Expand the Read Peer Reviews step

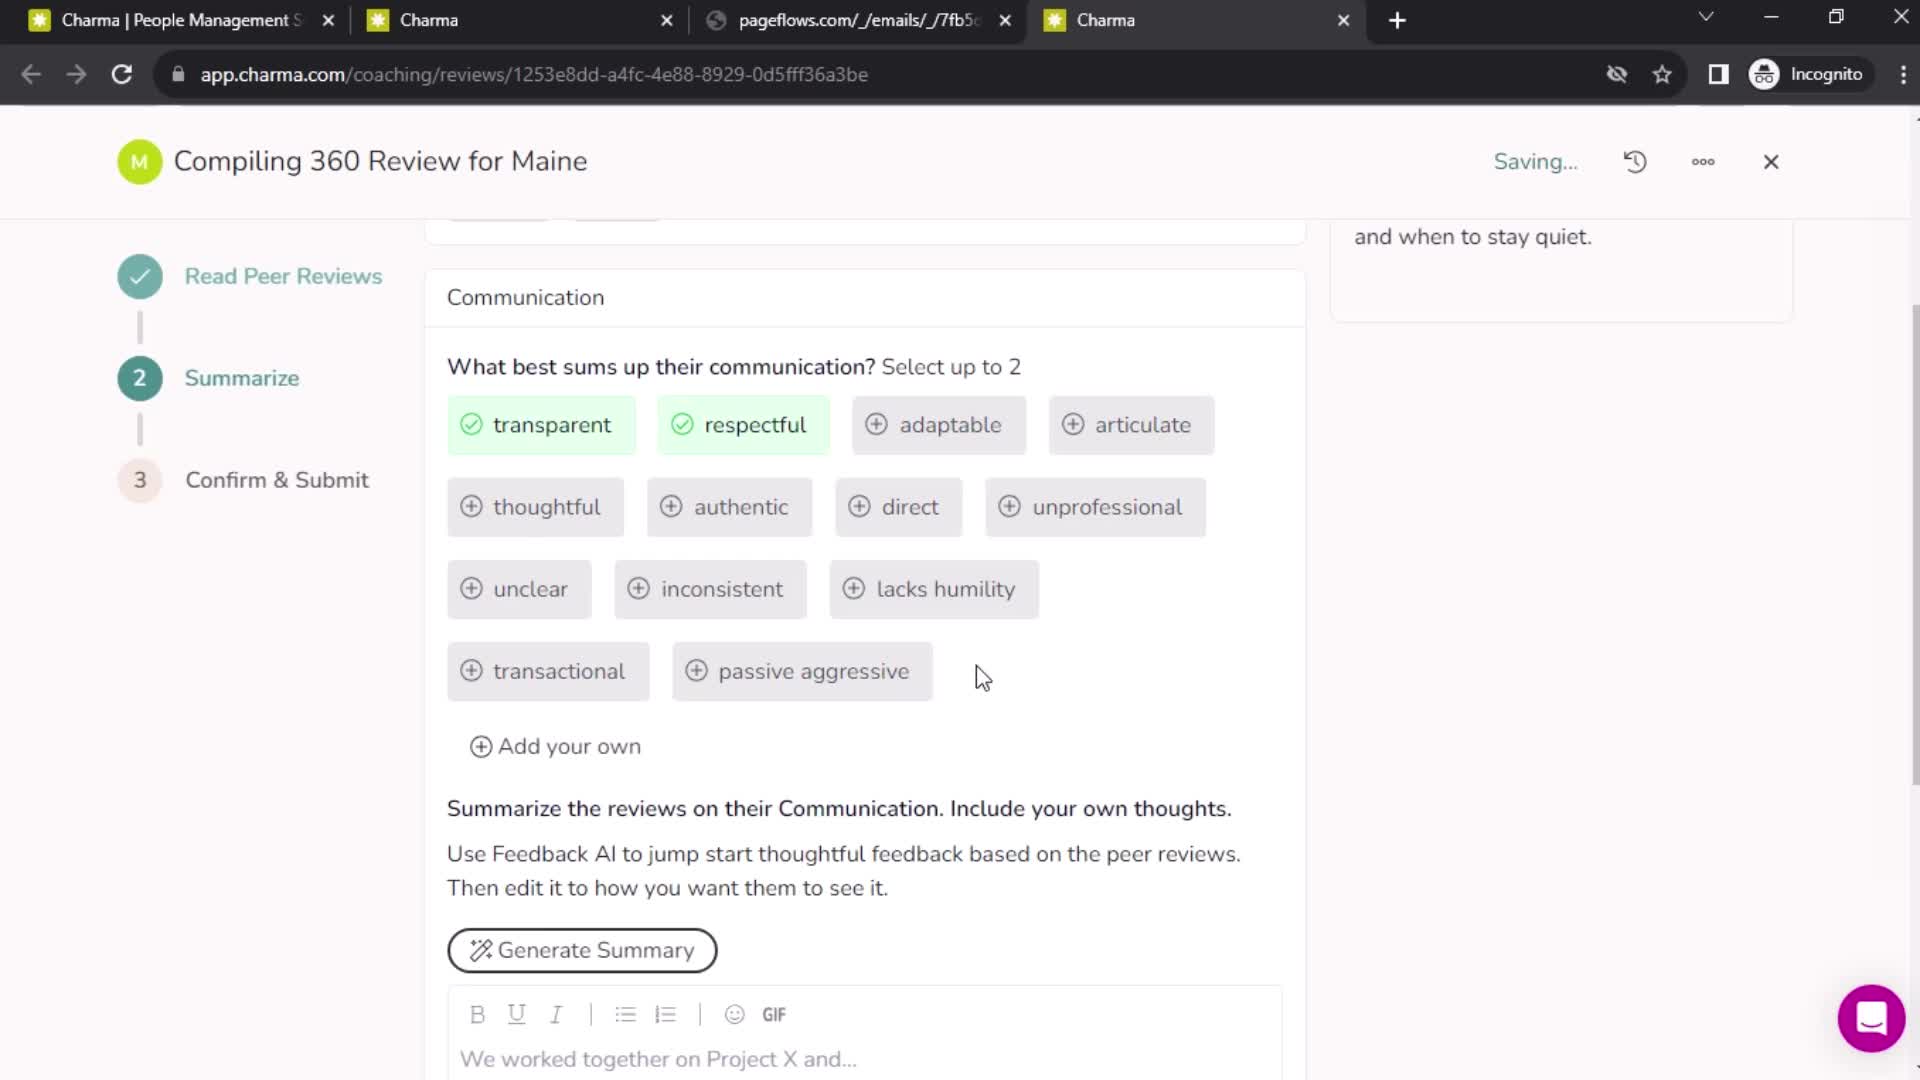tap(284, 276)
